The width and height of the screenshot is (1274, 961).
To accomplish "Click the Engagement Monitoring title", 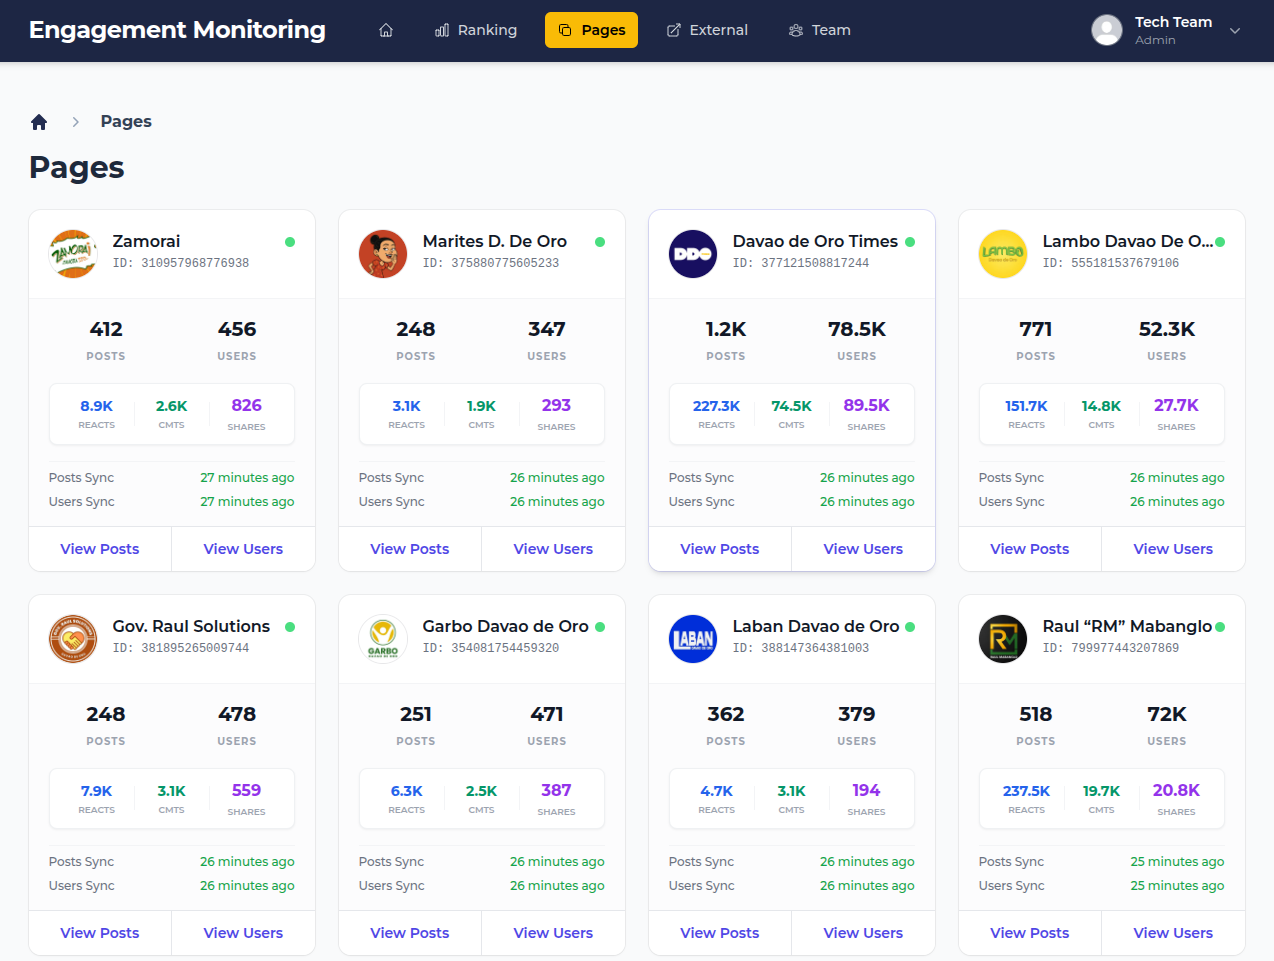I will (x=177, y=30).
